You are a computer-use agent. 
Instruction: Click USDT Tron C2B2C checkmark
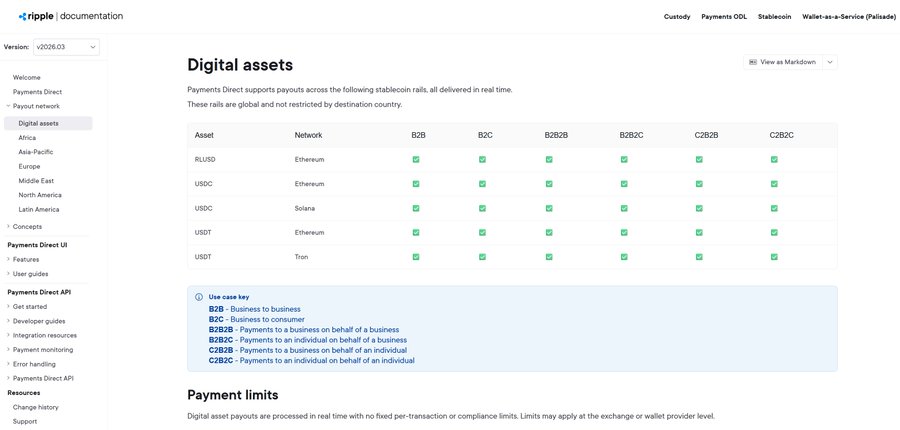[x=774, y=257]
